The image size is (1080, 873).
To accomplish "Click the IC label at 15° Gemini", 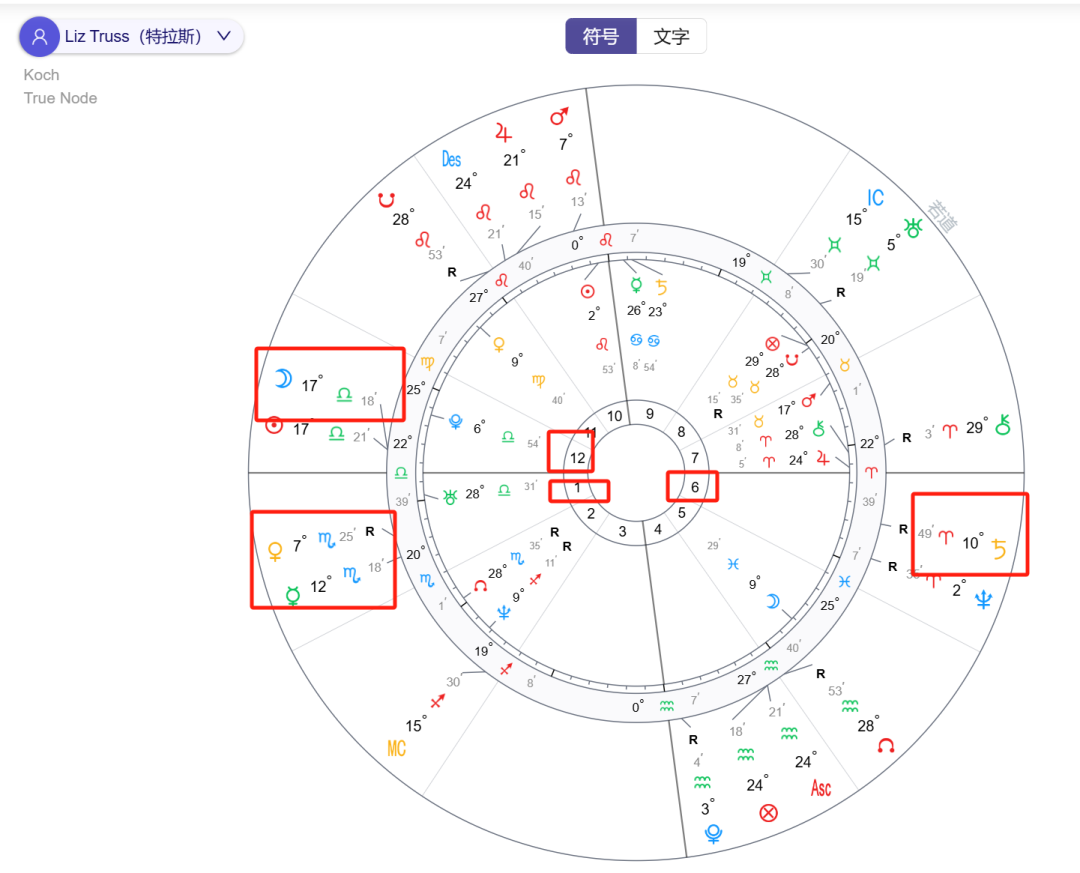I will click(x=875, y=198).
